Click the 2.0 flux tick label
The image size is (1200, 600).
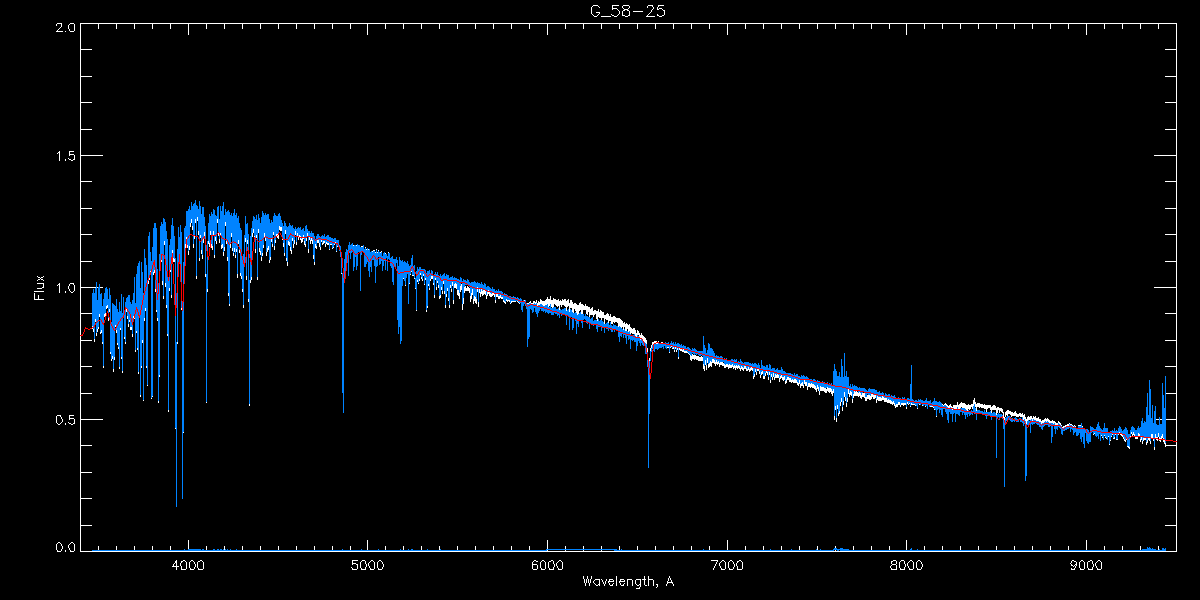(x=64, y=28)
